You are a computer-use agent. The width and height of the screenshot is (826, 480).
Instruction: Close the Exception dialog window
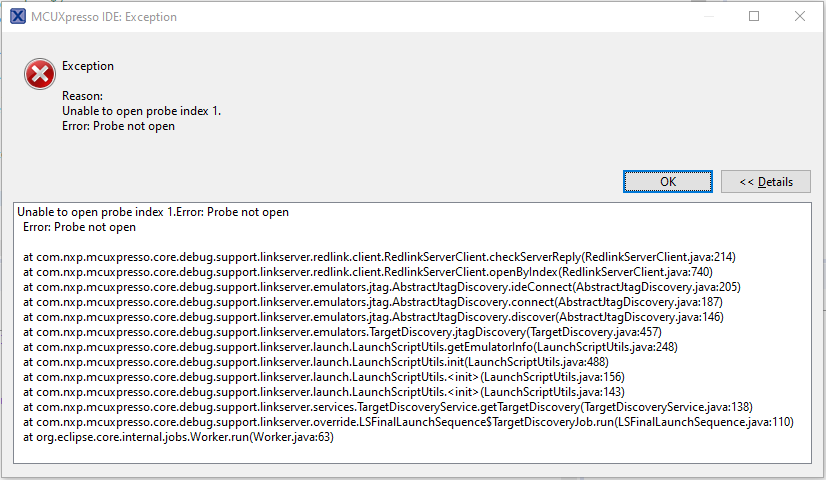point(800,16)
